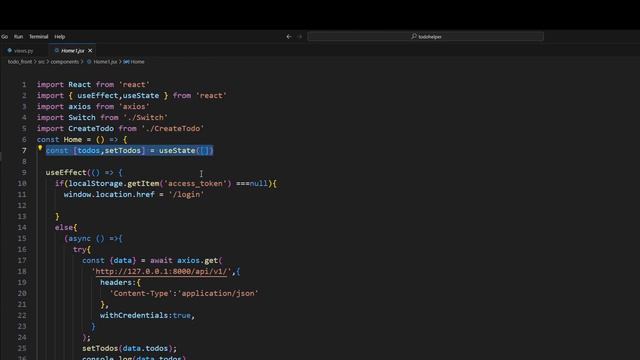Close the Home1.jsx tab
This screenshot has height=360, width=640.
pyautogui.click(x=90, y=51)
